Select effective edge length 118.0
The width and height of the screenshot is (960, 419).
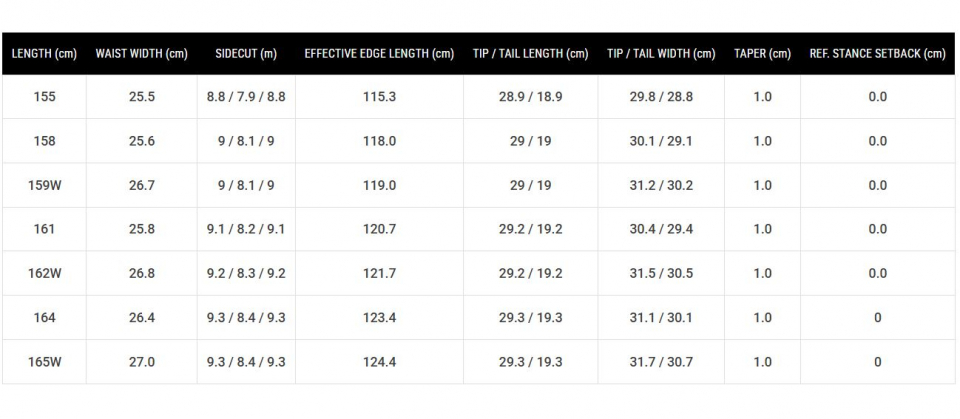click(x=379, y=141)
